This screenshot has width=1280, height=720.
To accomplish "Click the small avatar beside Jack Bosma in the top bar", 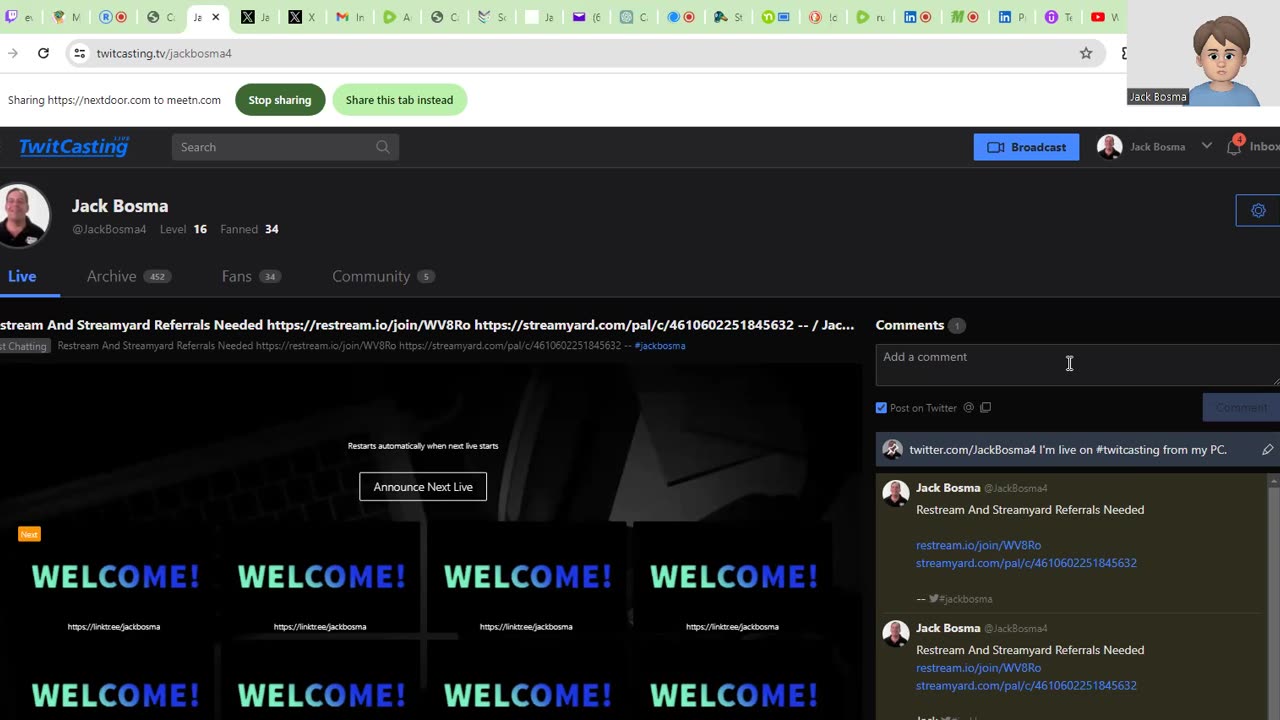I will pyautogui.click(x=1109, y=147).
